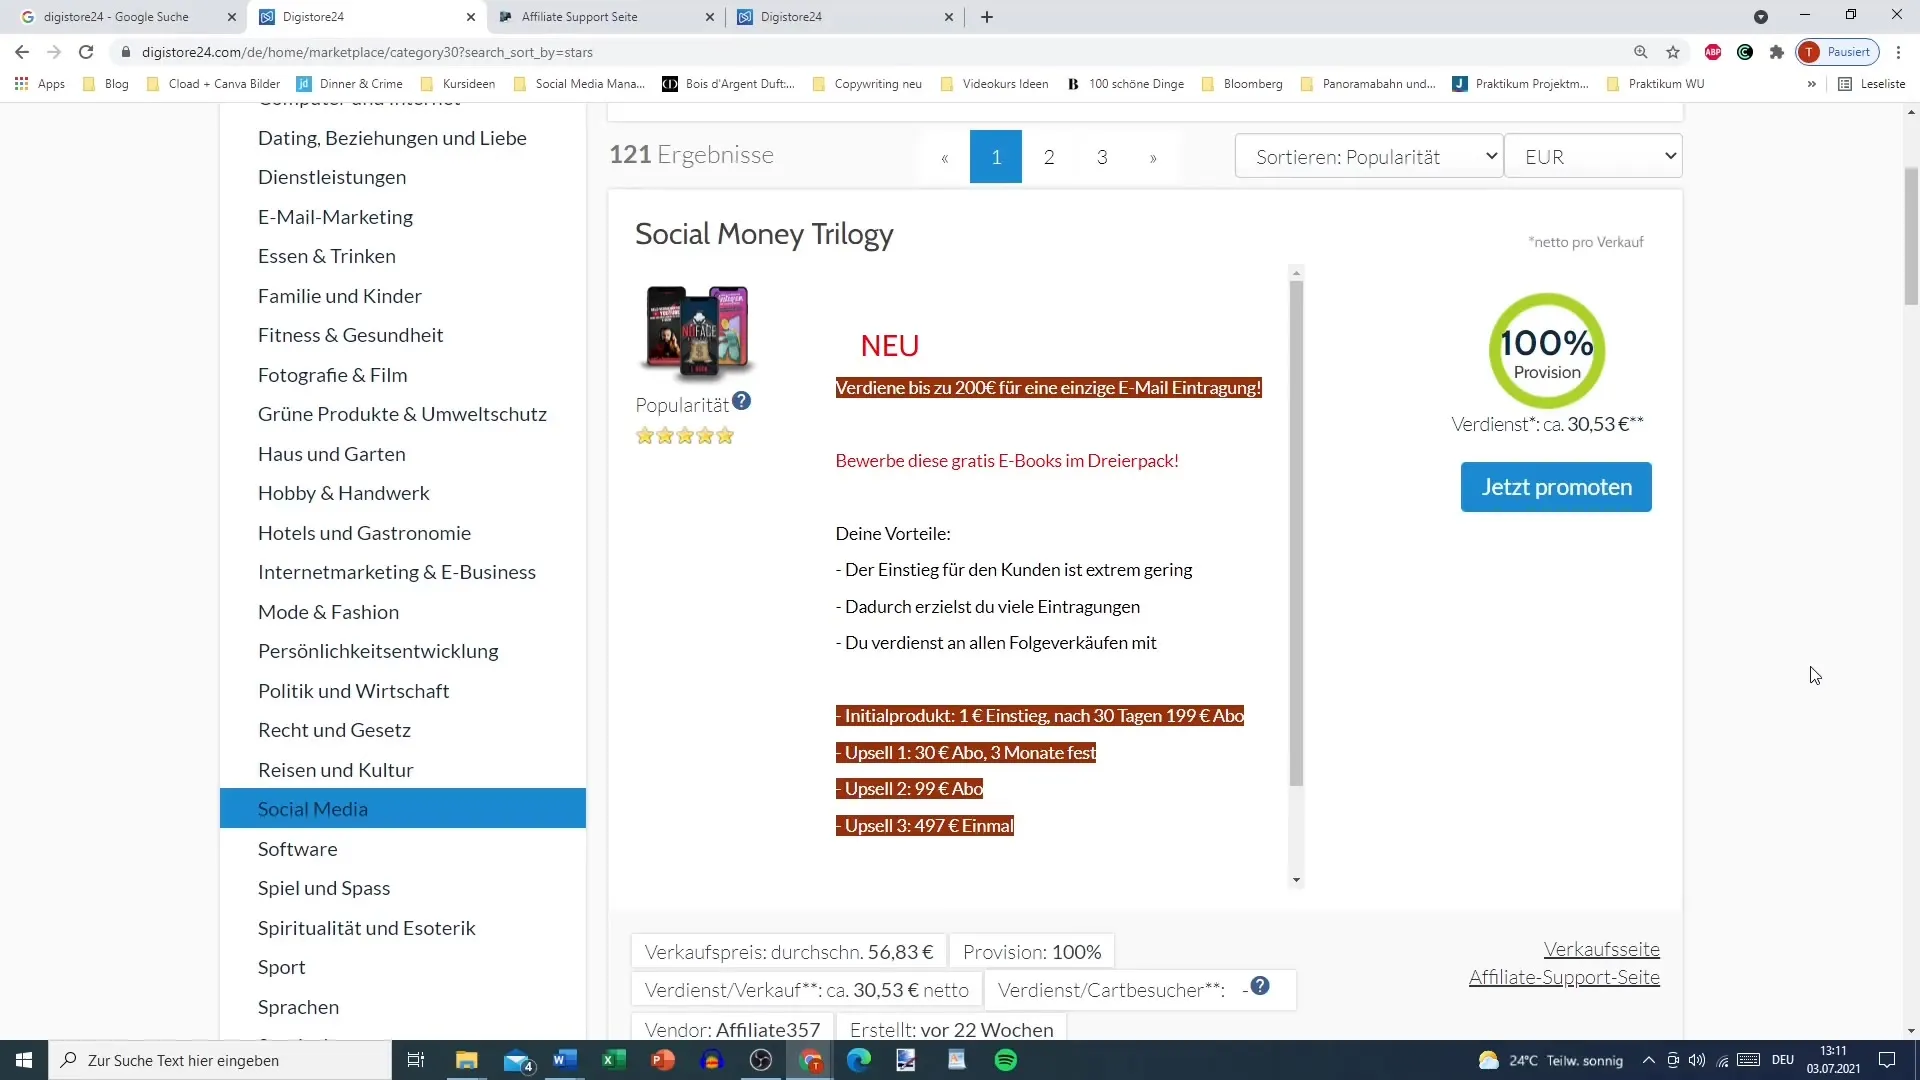Click the Social Money Trilogy title
Screen dimensions: 1920x1080
tap(764, 234)
